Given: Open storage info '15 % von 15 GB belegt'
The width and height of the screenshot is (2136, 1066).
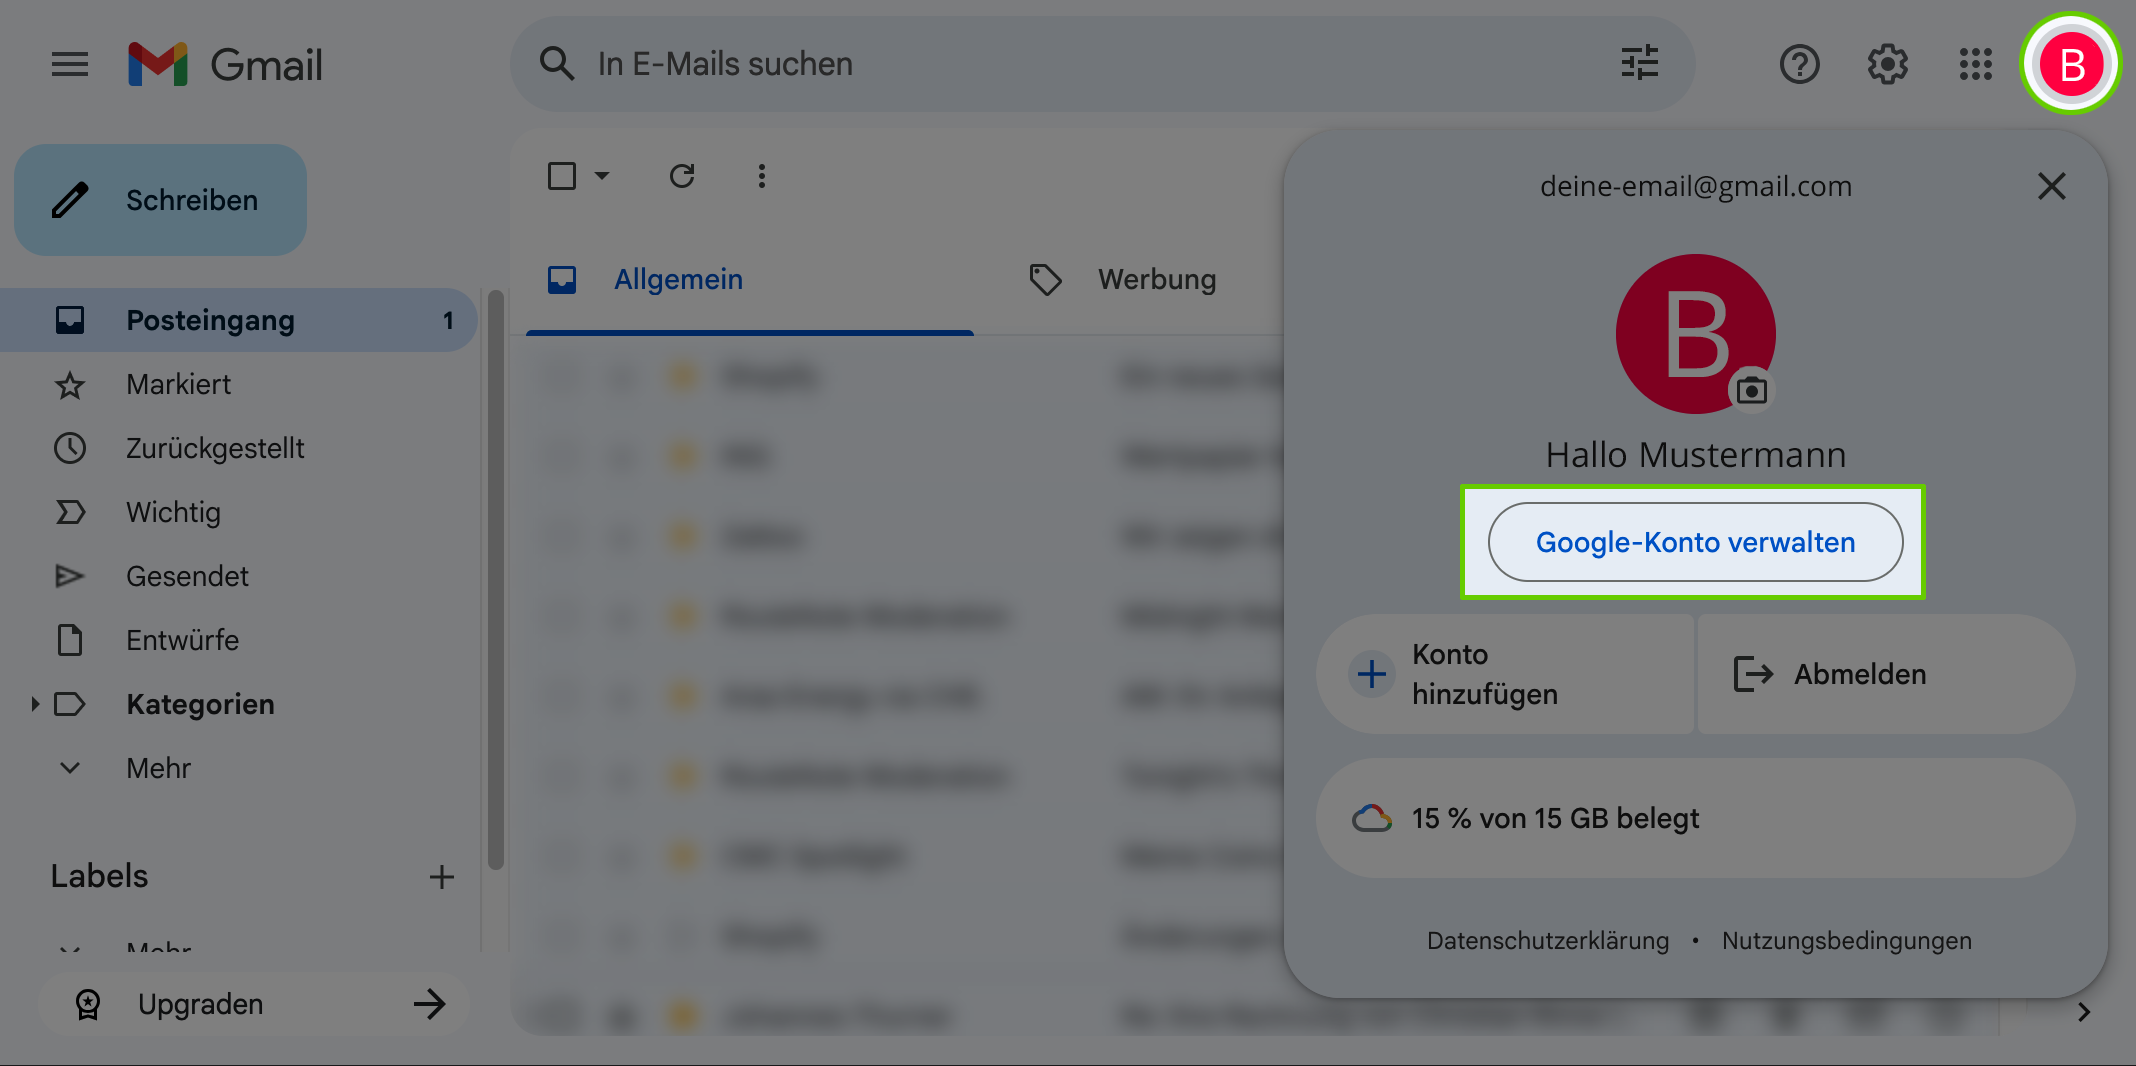Looking at the screenshot, I should point(1695,818).
